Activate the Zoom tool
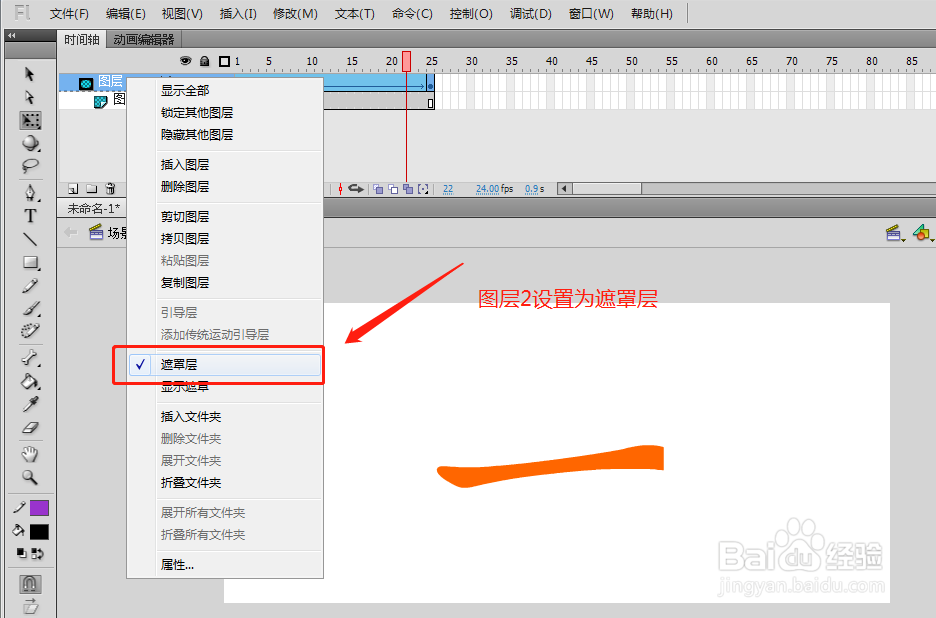Viewport: 936px width, 618px height. click(x=30, y=478)
